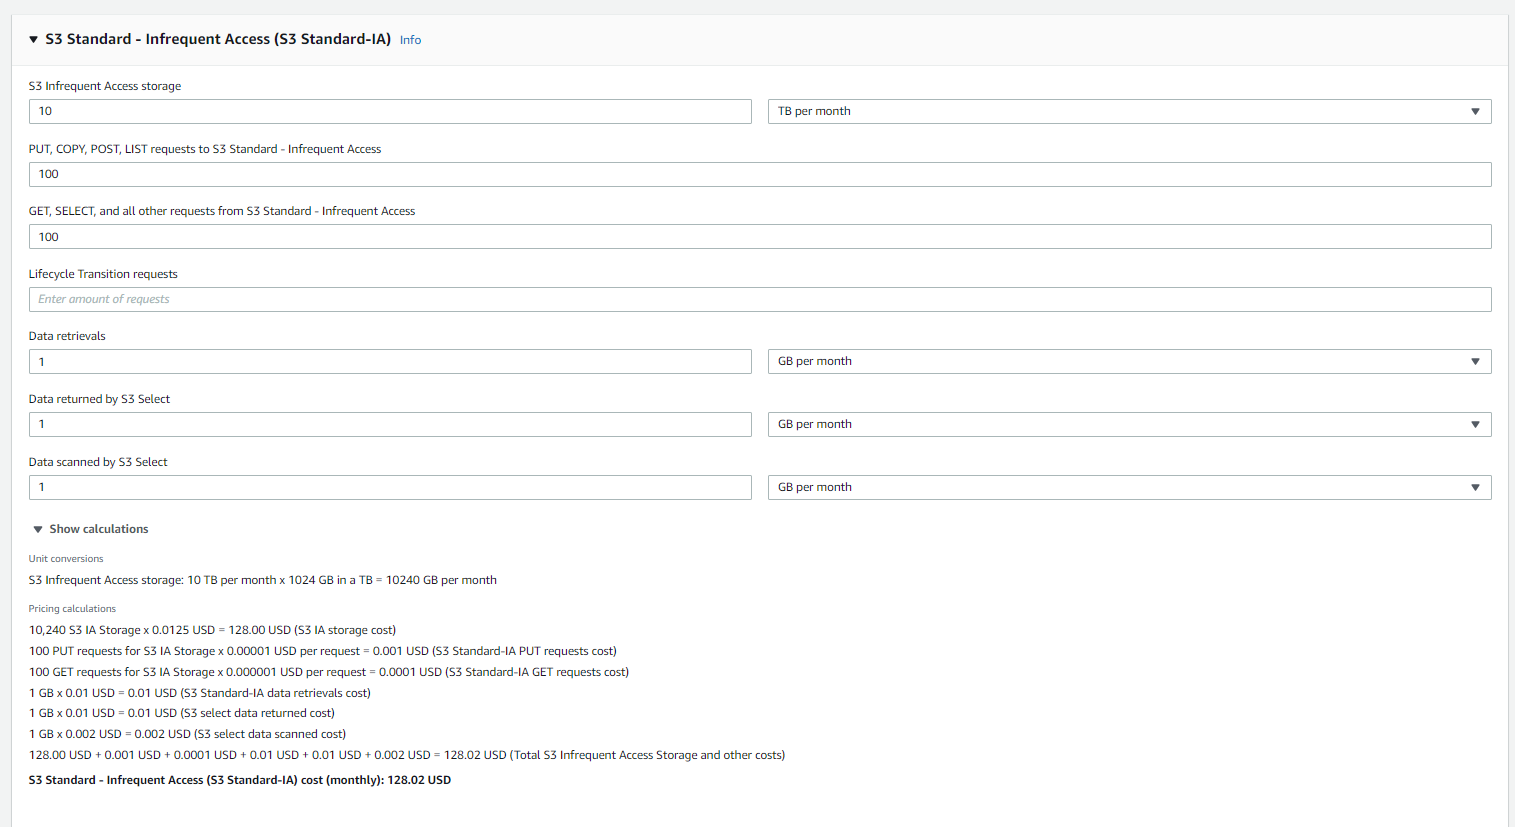Click the disclosure arrow next to Show calculations
1515x827 pixels.
[x=37, y=528]
